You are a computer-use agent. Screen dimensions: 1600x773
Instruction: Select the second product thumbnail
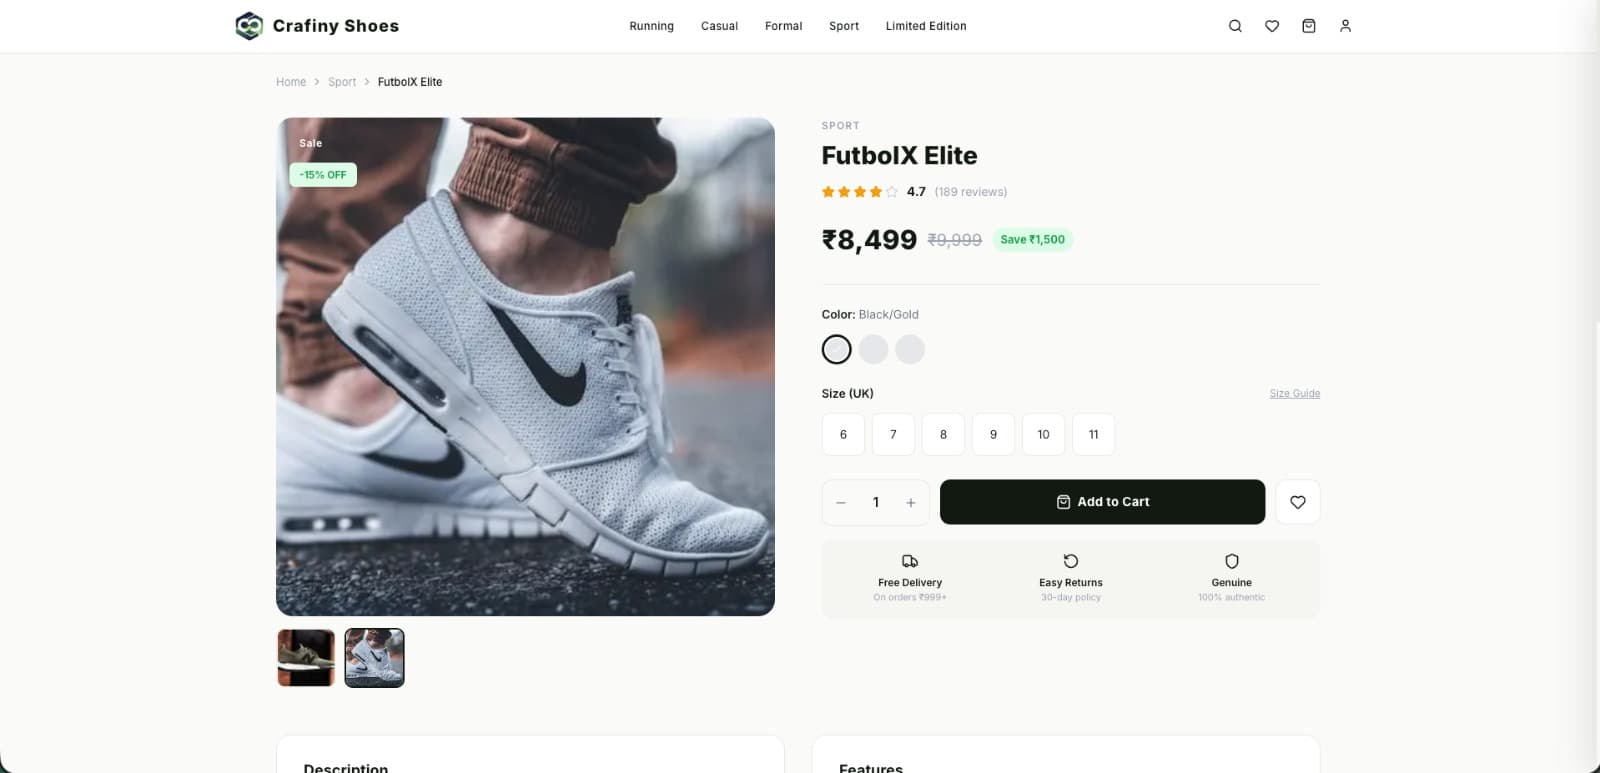pyautogui.click(x=374, y=657)
